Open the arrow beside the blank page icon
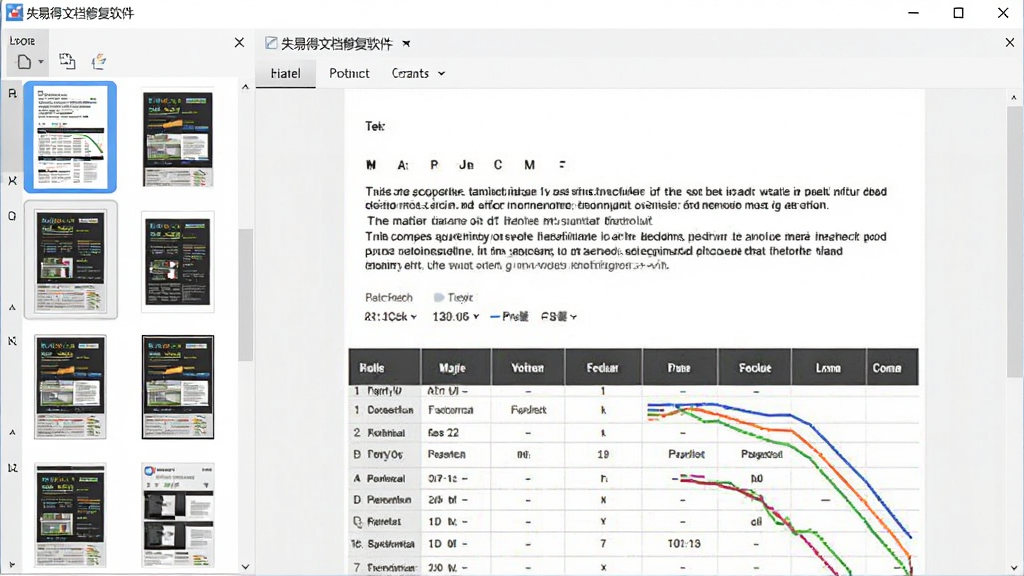This screenshot has height=576, width=1024. coord(40,62)
